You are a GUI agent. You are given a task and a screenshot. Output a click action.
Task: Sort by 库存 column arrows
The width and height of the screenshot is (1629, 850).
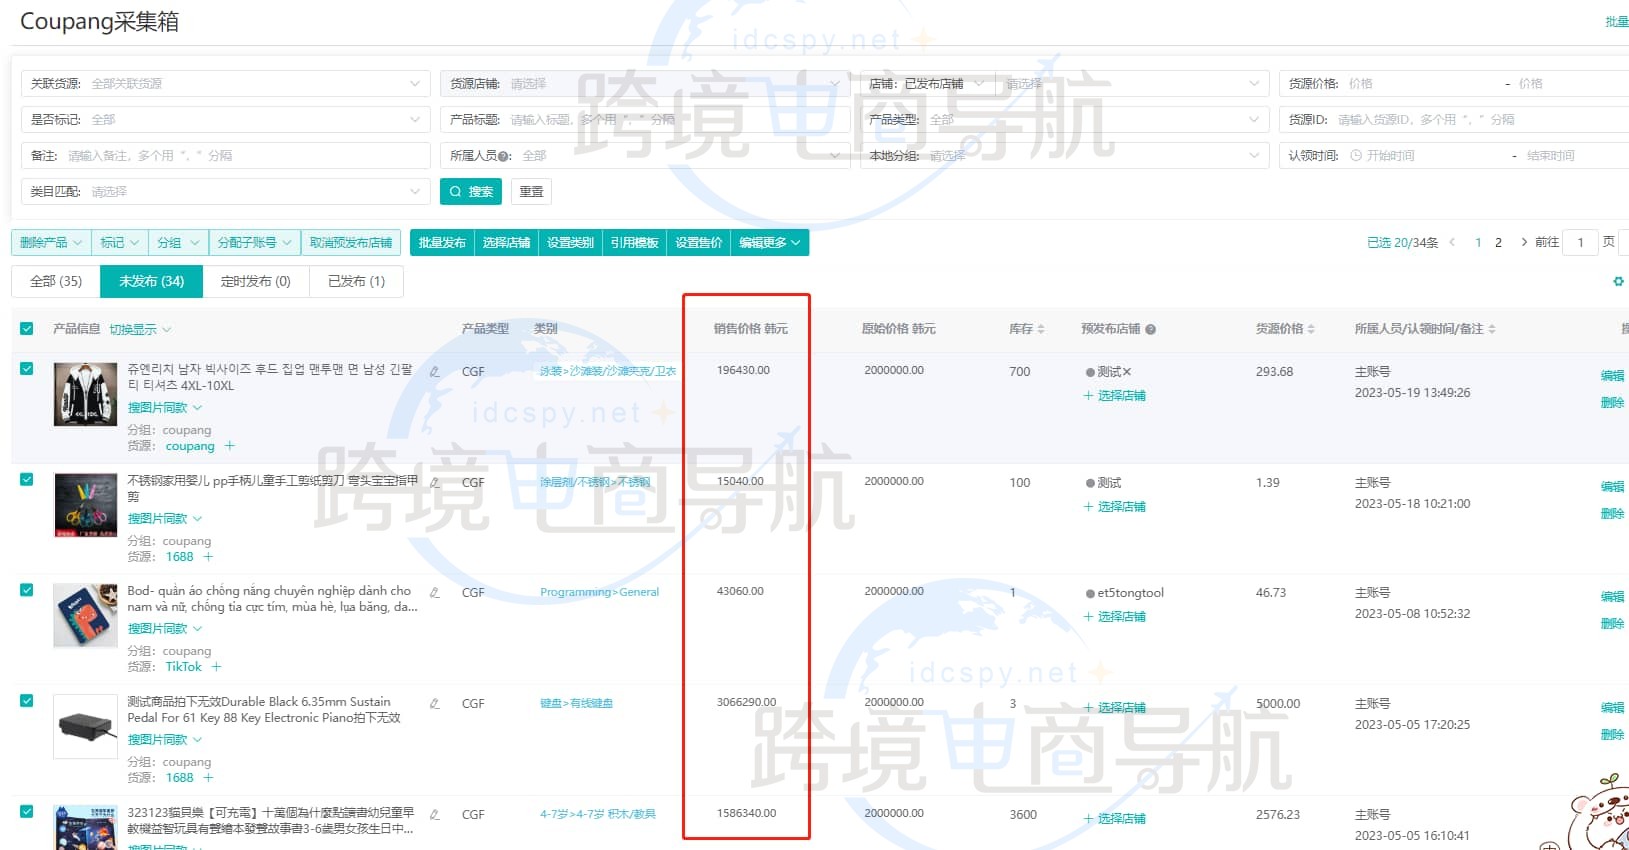point(1041,329)
